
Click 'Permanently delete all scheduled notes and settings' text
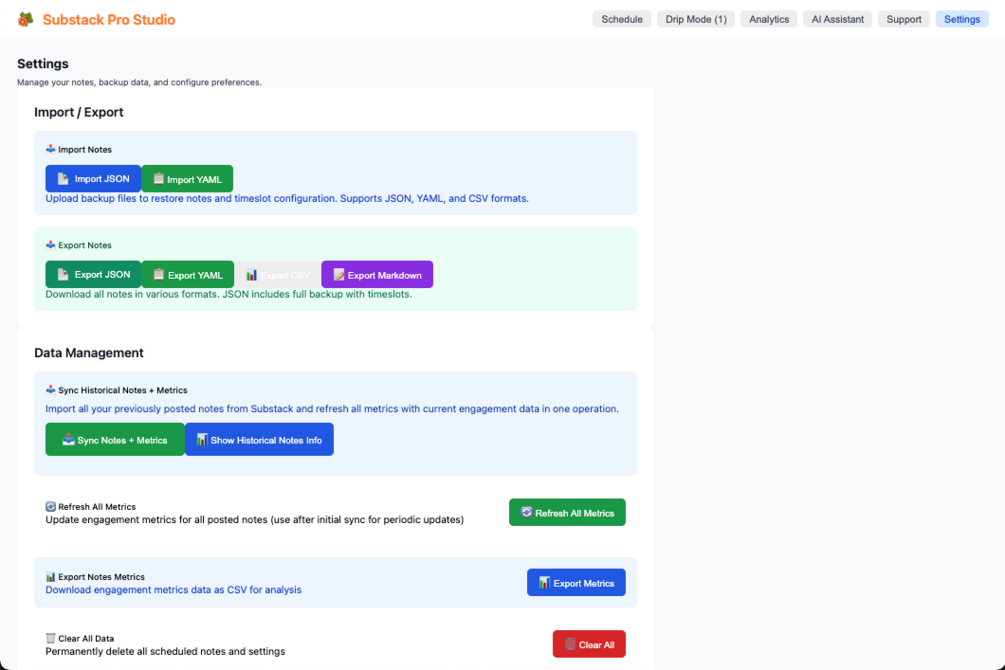click(165, 651)
